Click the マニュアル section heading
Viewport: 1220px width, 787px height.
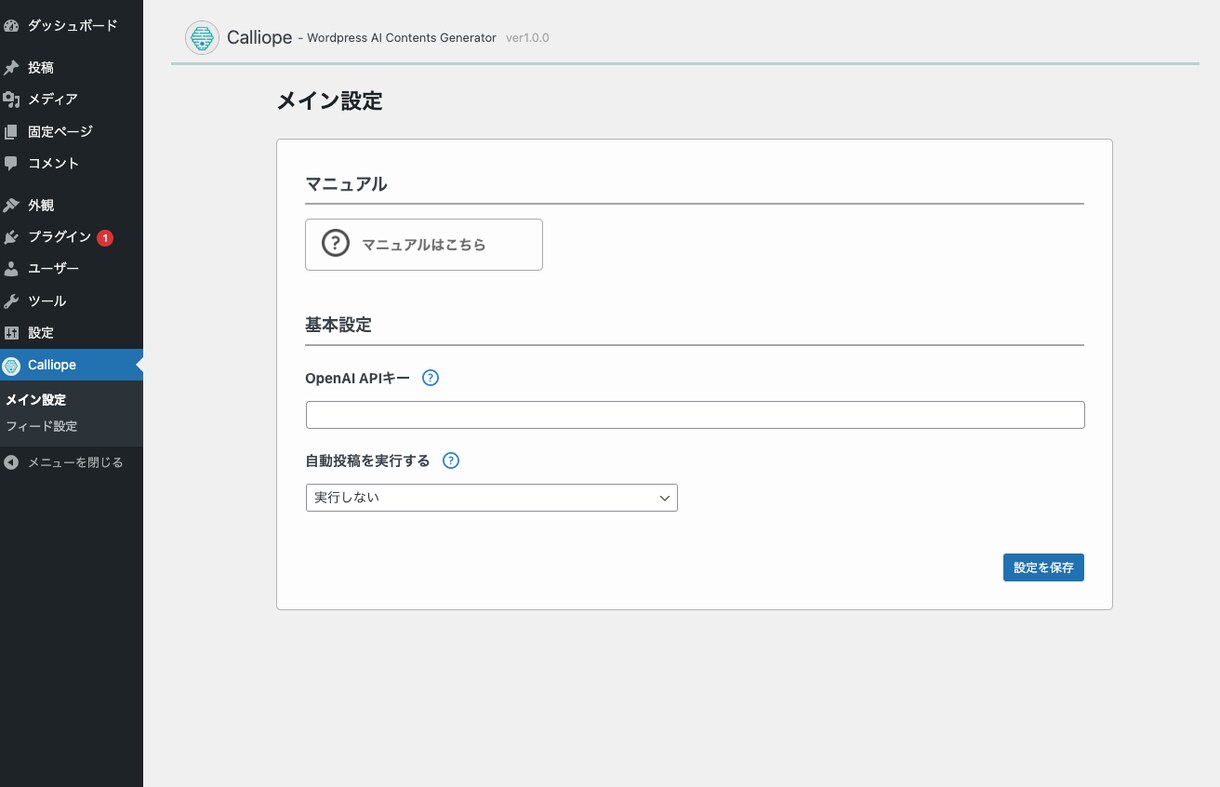click(x=346, y=184)
